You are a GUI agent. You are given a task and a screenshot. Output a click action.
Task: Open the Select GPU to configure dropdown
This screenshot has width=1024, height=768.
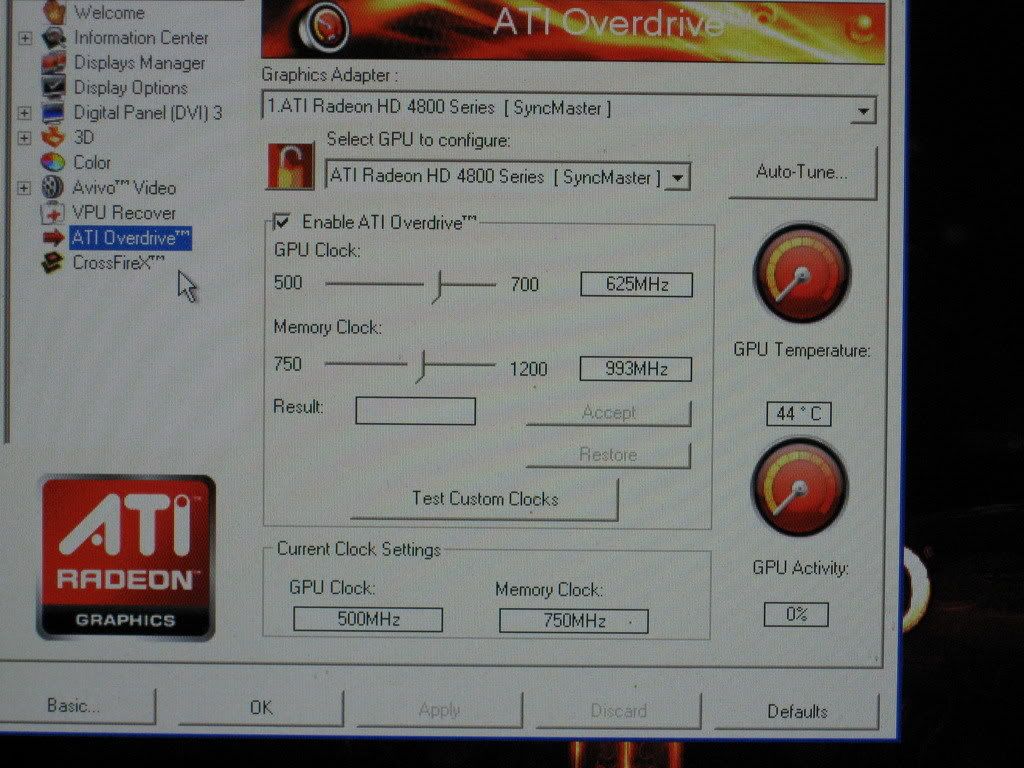click(x=679, y=177)
